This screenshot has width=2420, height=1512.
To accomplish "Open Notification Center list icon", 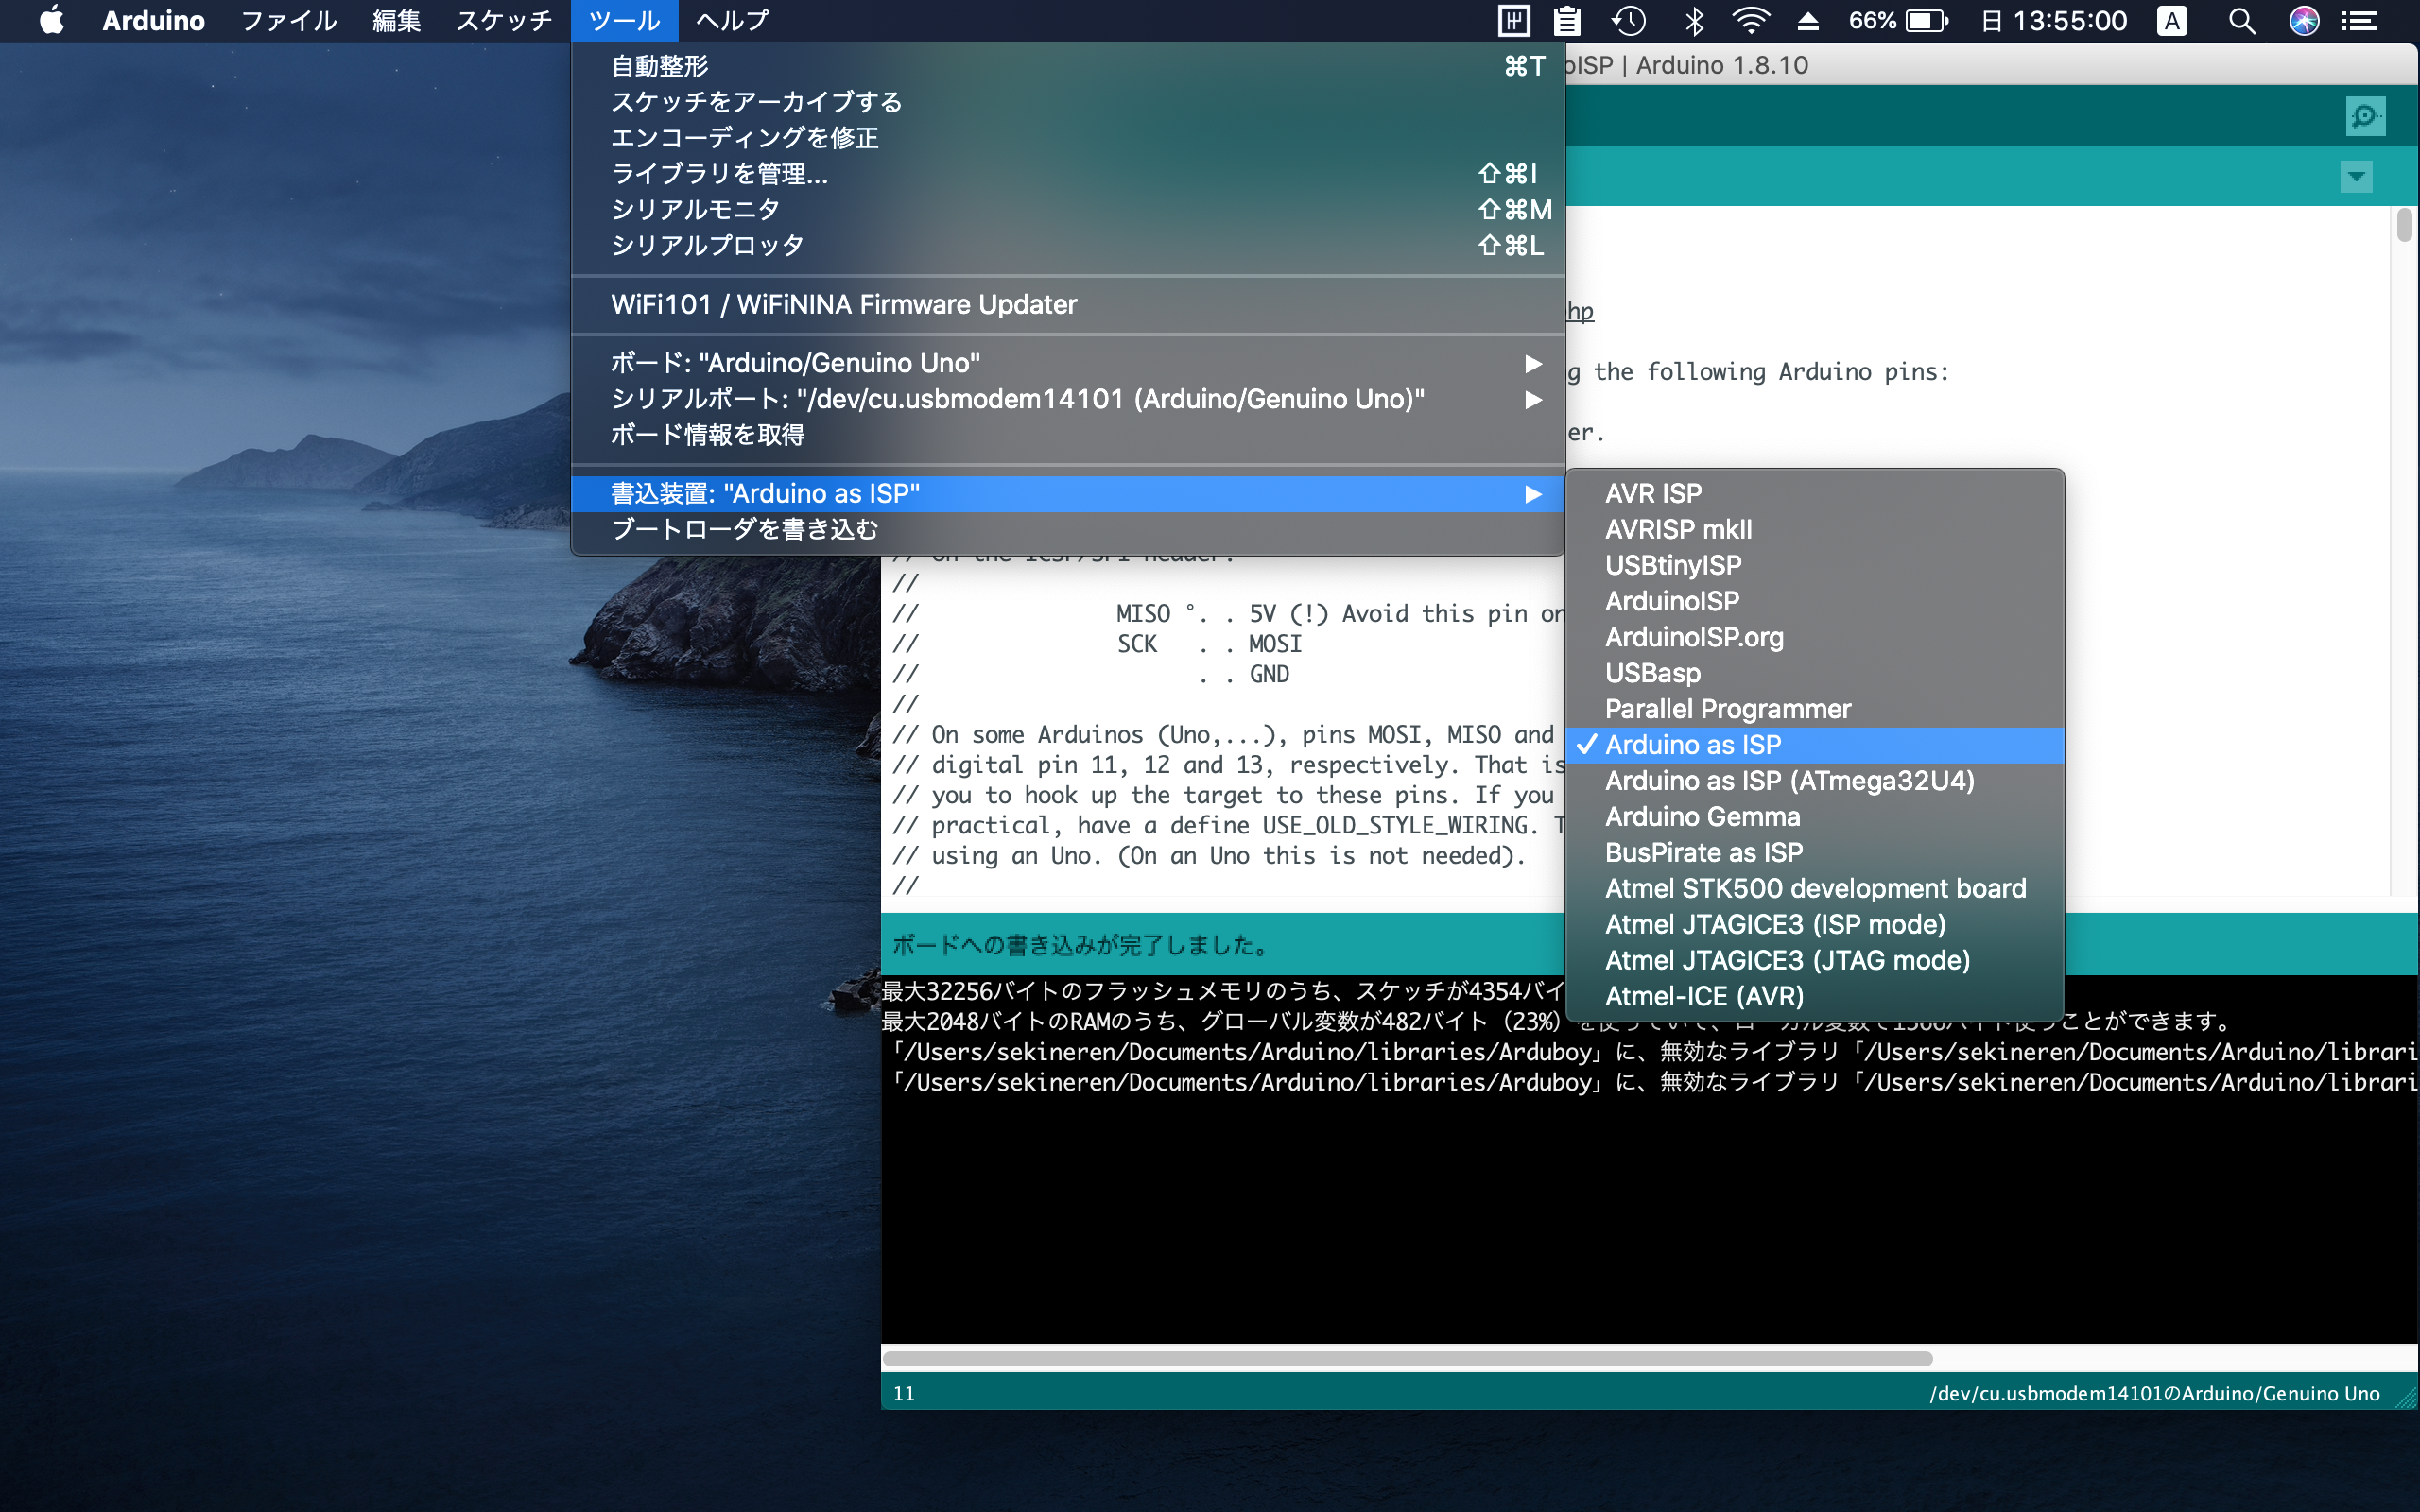I will 2360,21.
